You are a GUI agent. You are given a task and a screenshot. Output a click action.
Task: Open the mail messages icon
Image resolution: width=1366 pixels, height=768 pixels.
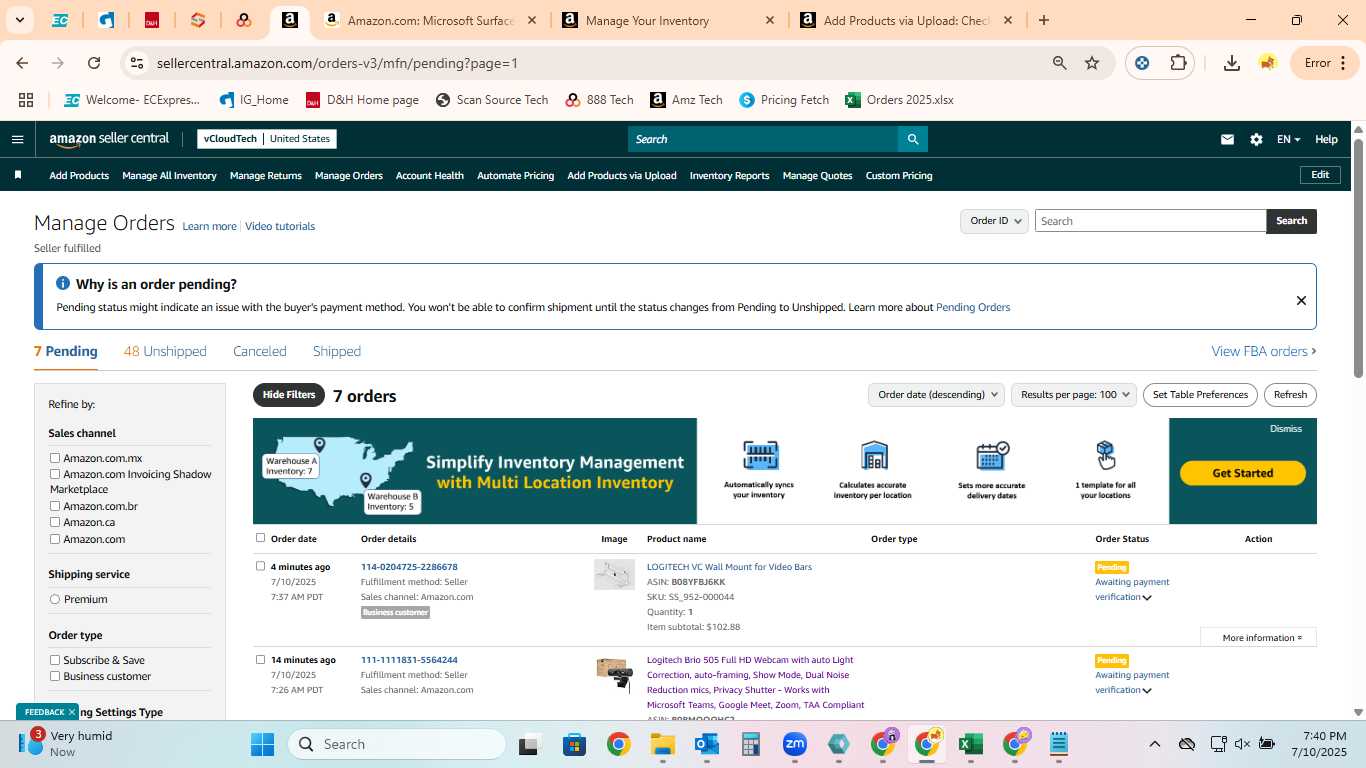(x=1227, y=139)
